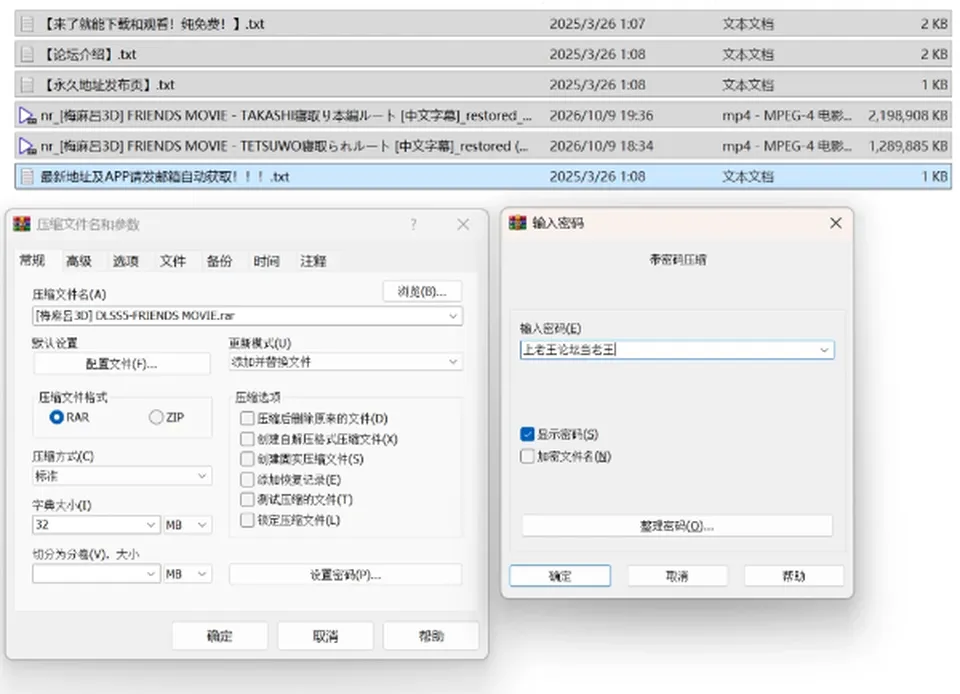Enable the 添加恢复记录(E) checkbox
The width and height of the screenshot is (960, 694).
(247, 479)
